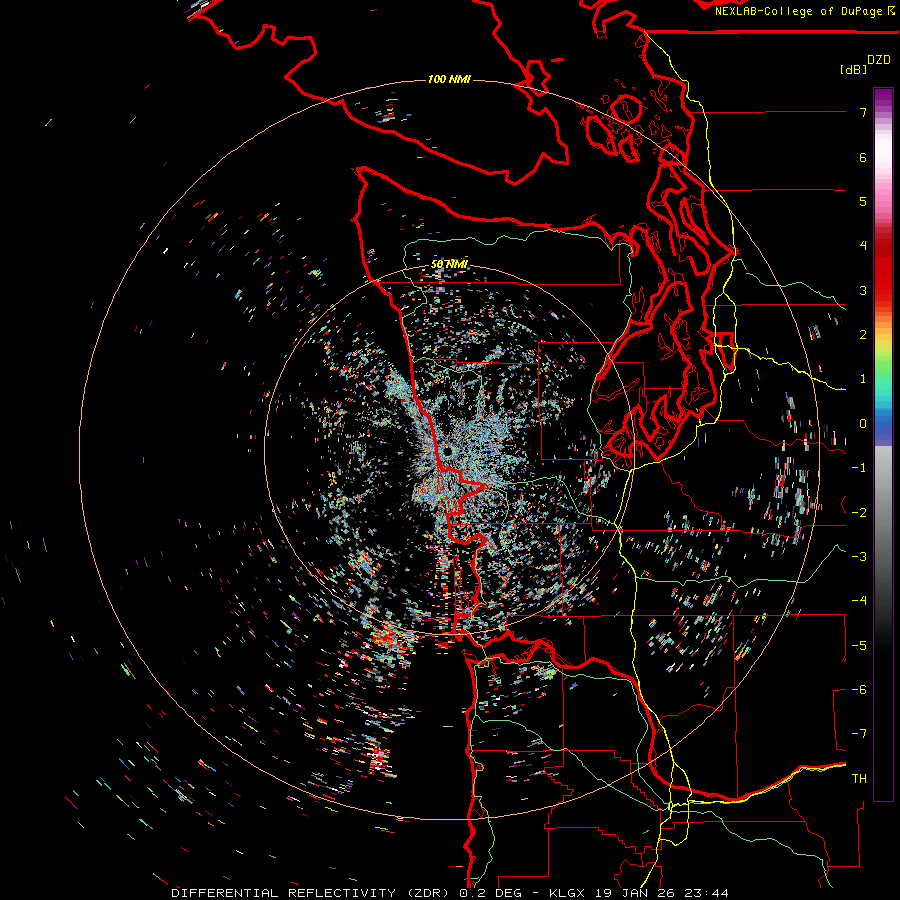Click the 0.2 DEG elevation text
The width and height of the screenshot is (900, 900).
(x=490, y=893)
